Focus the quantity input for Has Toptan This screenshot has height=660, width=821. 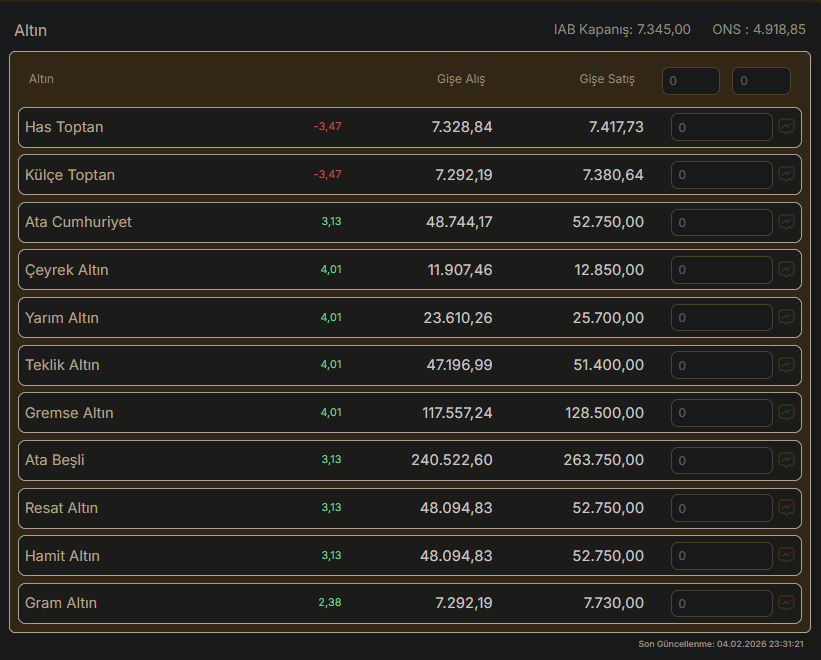pyautogui.click(x=721, y=127)
